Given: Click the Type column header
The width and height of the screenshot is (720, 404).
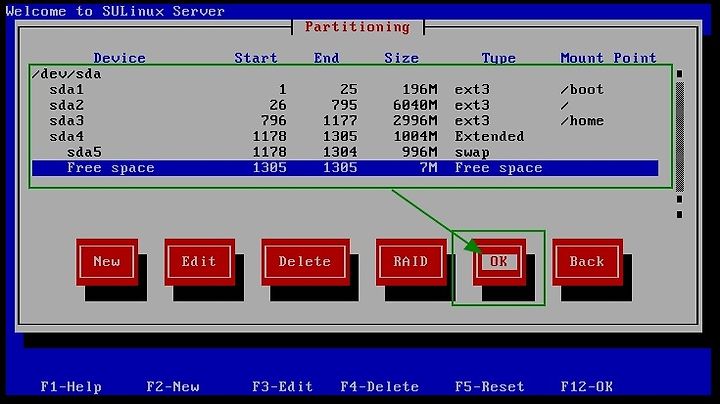Looking at the screenshot, I should tap(499, 58).
